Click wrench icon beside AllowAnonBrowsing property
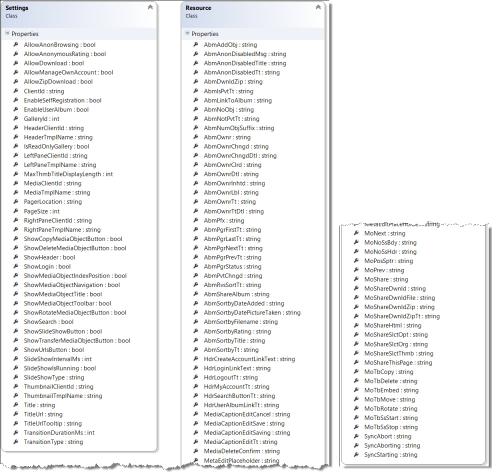Image resolution: width=500 pixels, height=472 pixels. coord(16,44)
